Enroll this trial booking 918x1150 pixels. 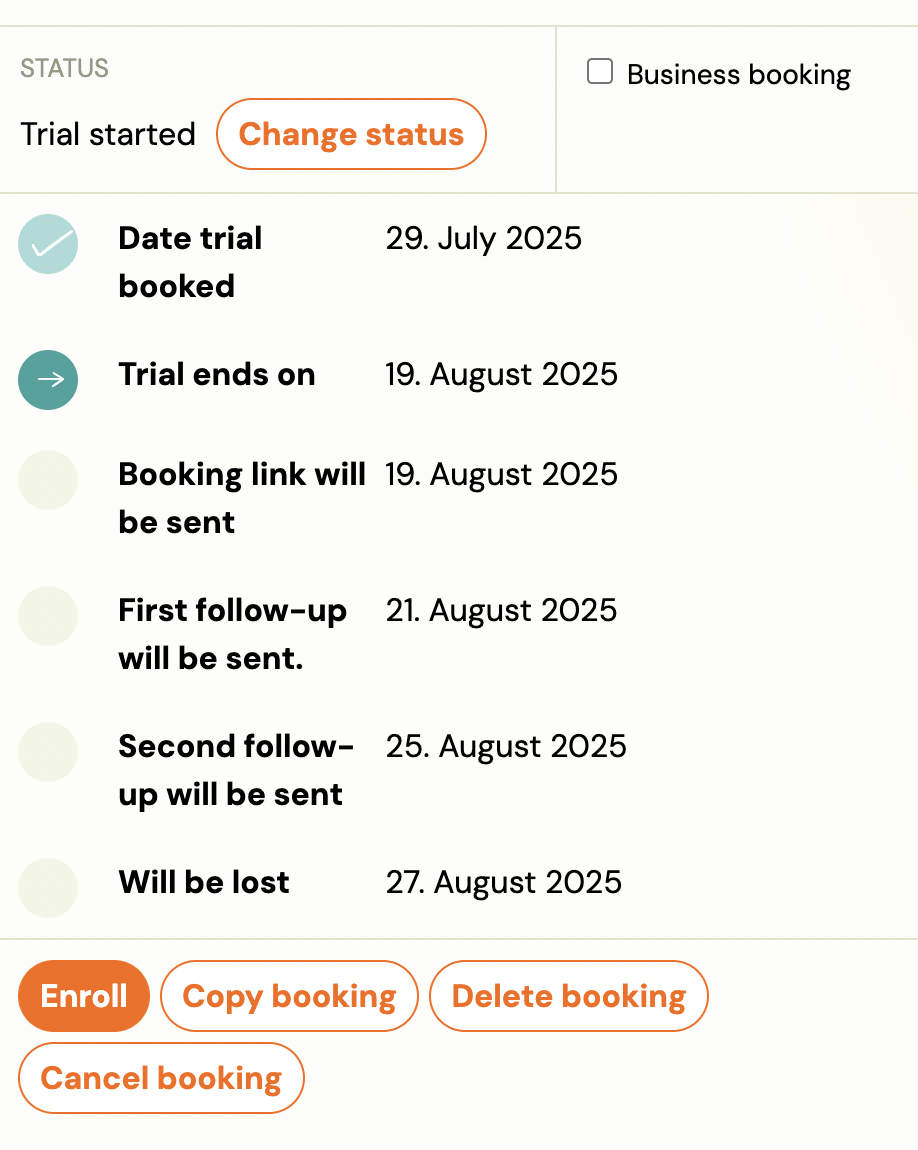(x=84, y=996)
